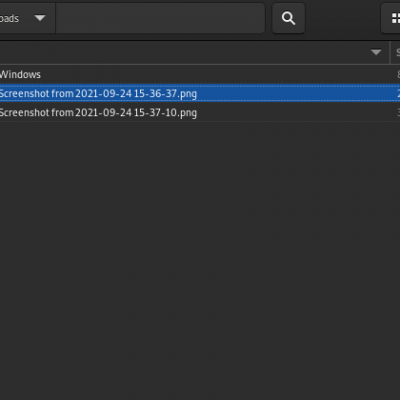Image resolution: width=400 pixels, height=400 pixels.
Task: Select the Windows folder row
Action: (x=200, y=74)
